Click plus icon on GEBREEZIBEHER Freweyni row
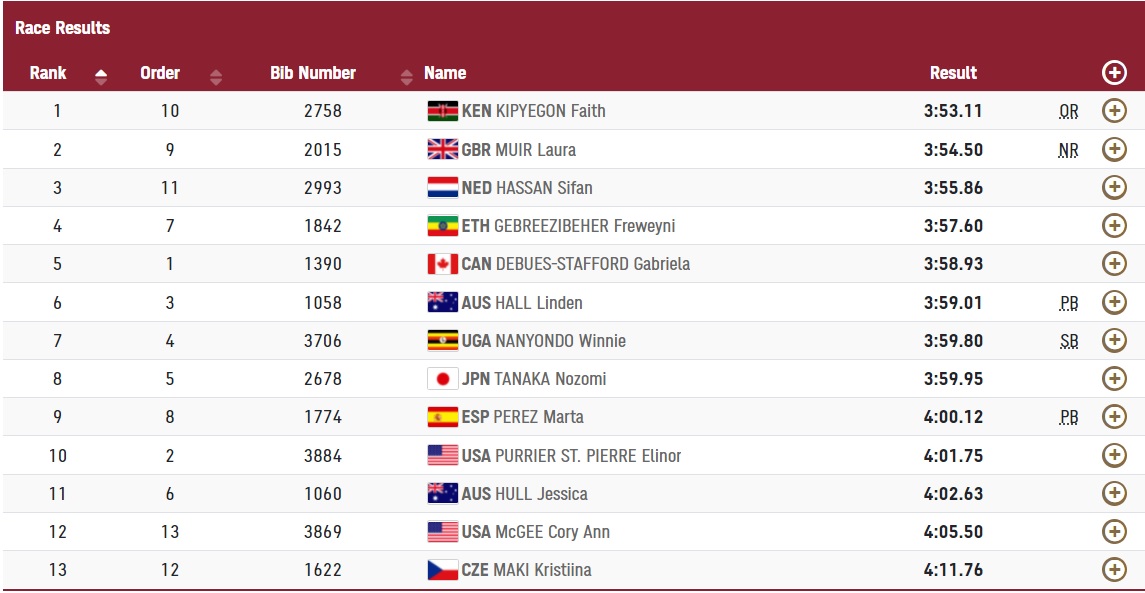 click(1114, 226)
